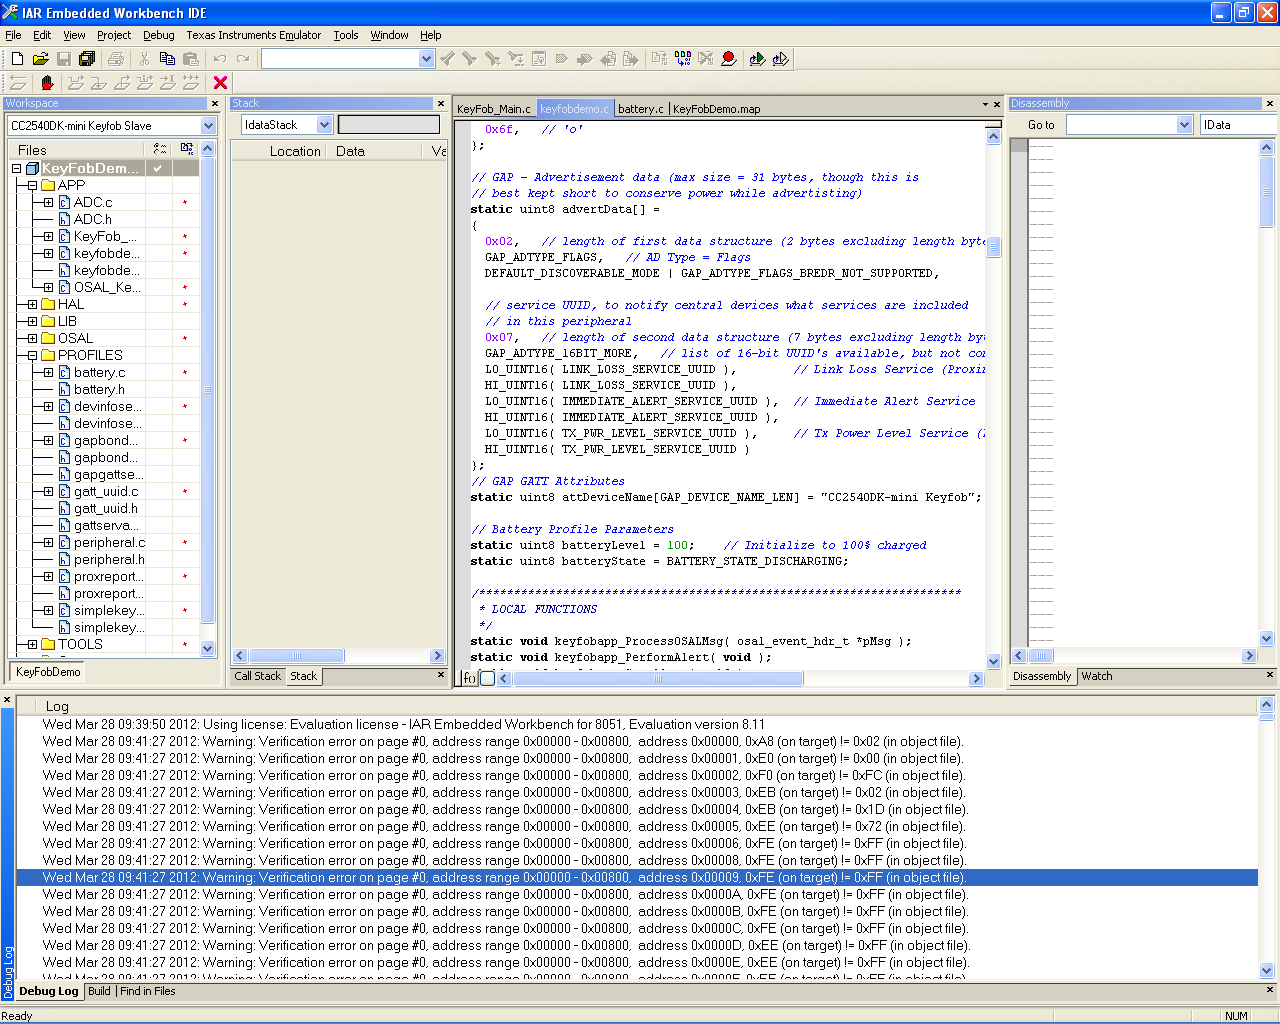Image resolution: width=1280 pixels, height=1024 pixels.
Task: Open the Find in Files tab
Action: [147, 991]
